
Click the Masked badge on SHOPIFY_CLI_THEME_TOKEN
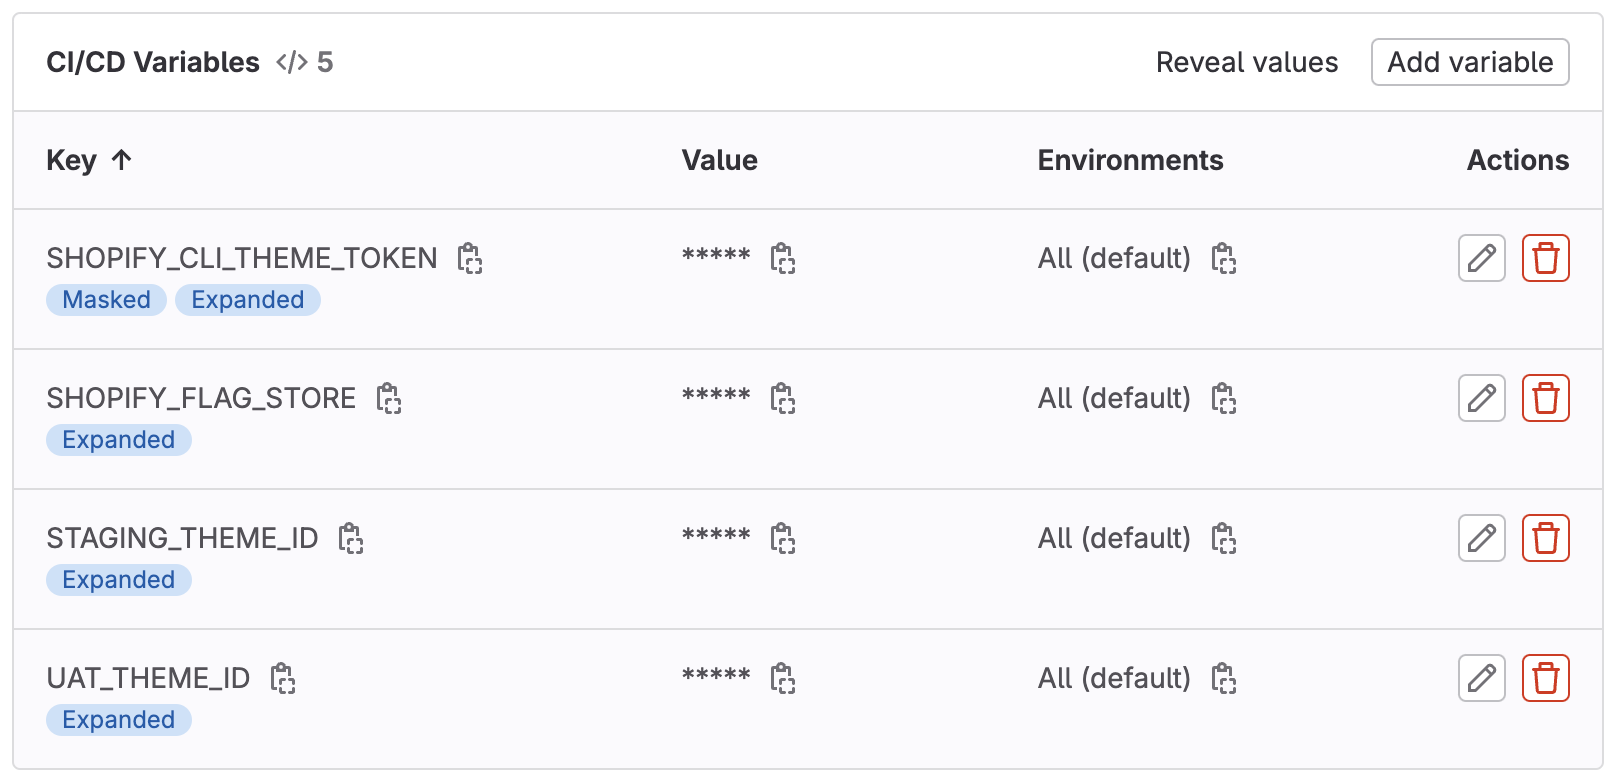click(106, 300)
